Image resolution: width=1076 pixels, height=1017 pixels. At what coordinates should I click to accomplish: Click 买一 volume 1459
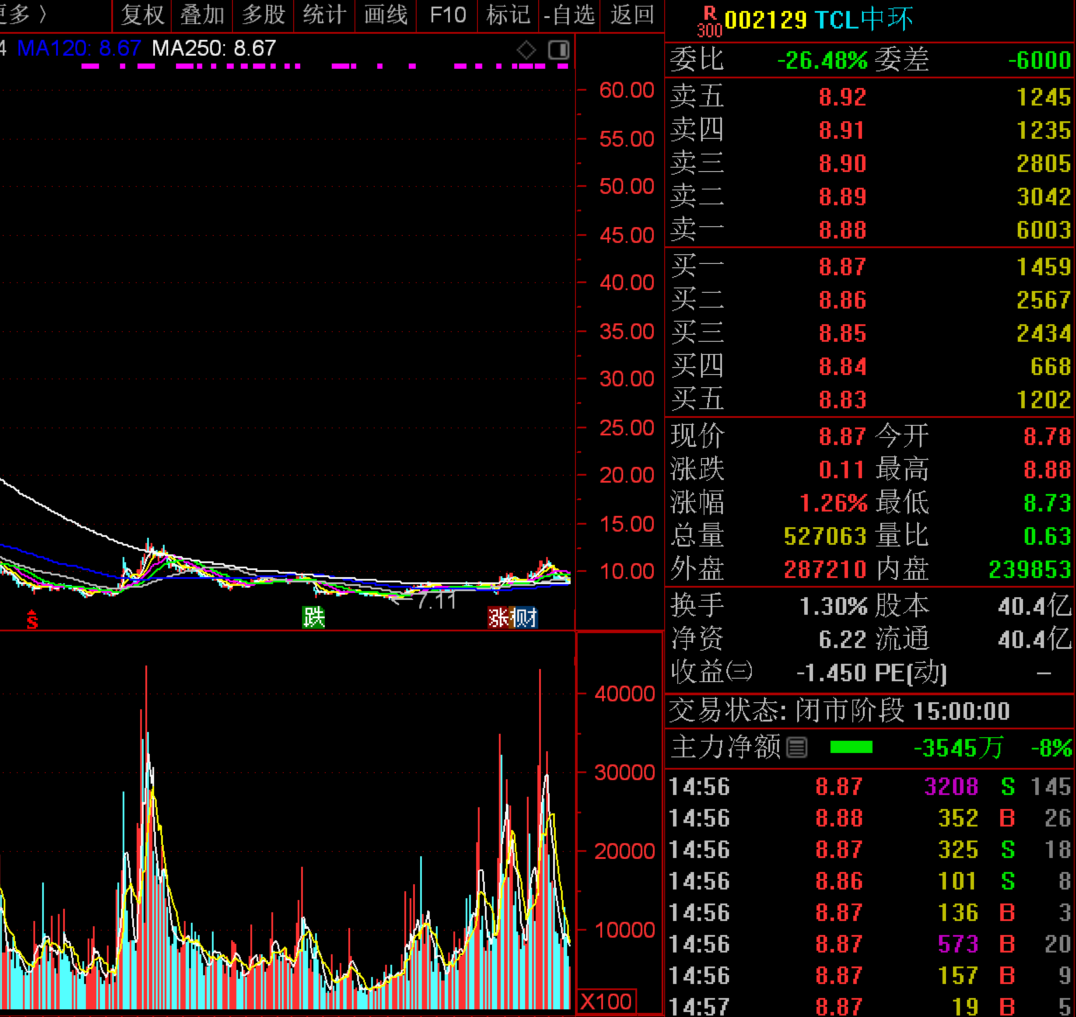1043,267
